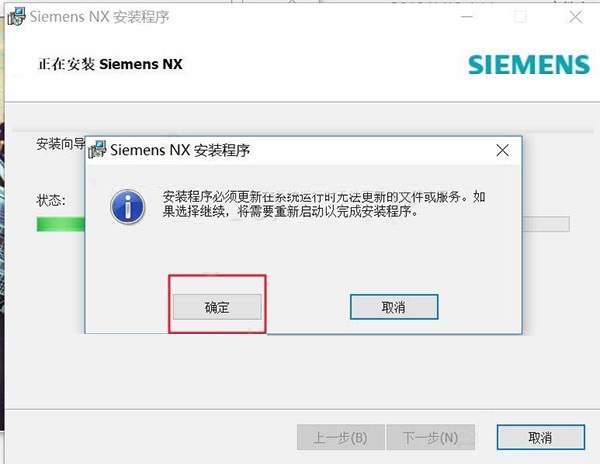Minimize the main installer window
The image size is (600, 464).
coord(467,17)
